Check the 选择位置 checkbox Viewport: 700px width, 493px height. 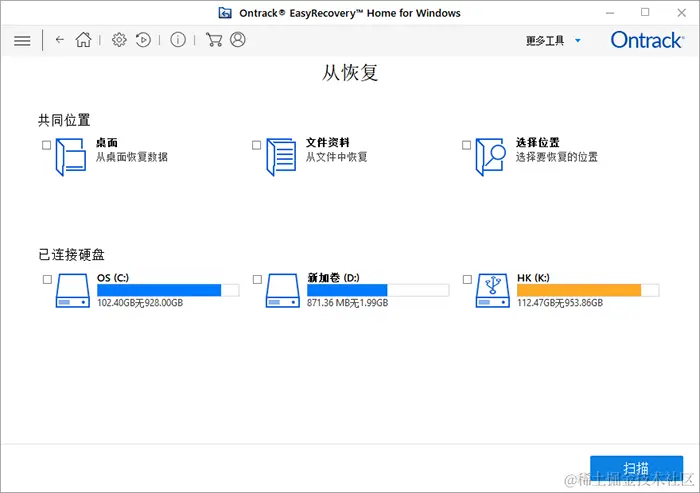pos(467,145)
